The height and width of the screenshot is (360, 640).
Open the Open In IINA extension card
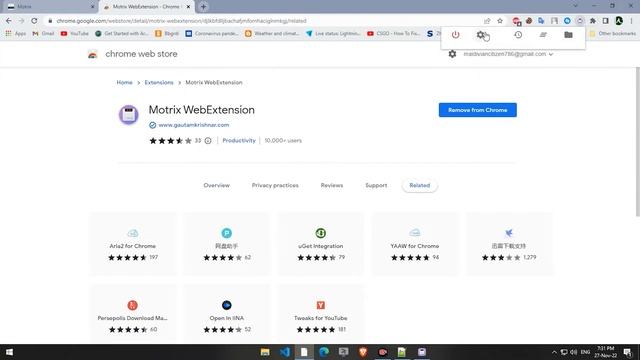coord(227,315)
